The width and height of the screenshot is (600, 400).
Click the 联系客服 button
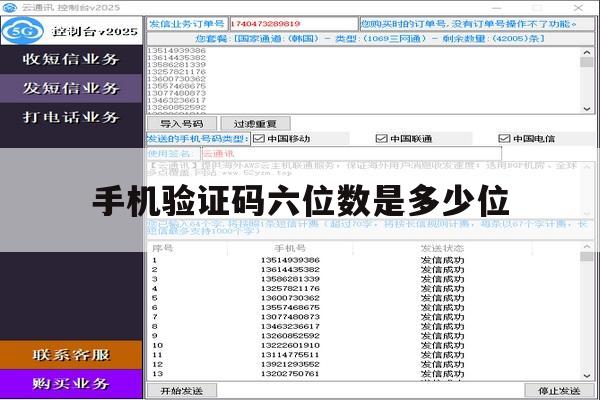point(71,355)
